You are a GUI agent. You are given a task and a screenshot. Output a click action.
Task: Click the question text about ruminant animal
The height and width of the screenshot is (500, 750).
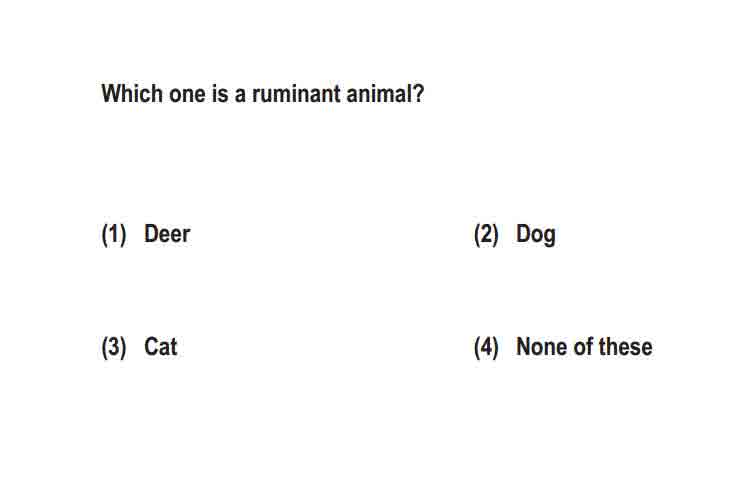click(x=263, y=93)
